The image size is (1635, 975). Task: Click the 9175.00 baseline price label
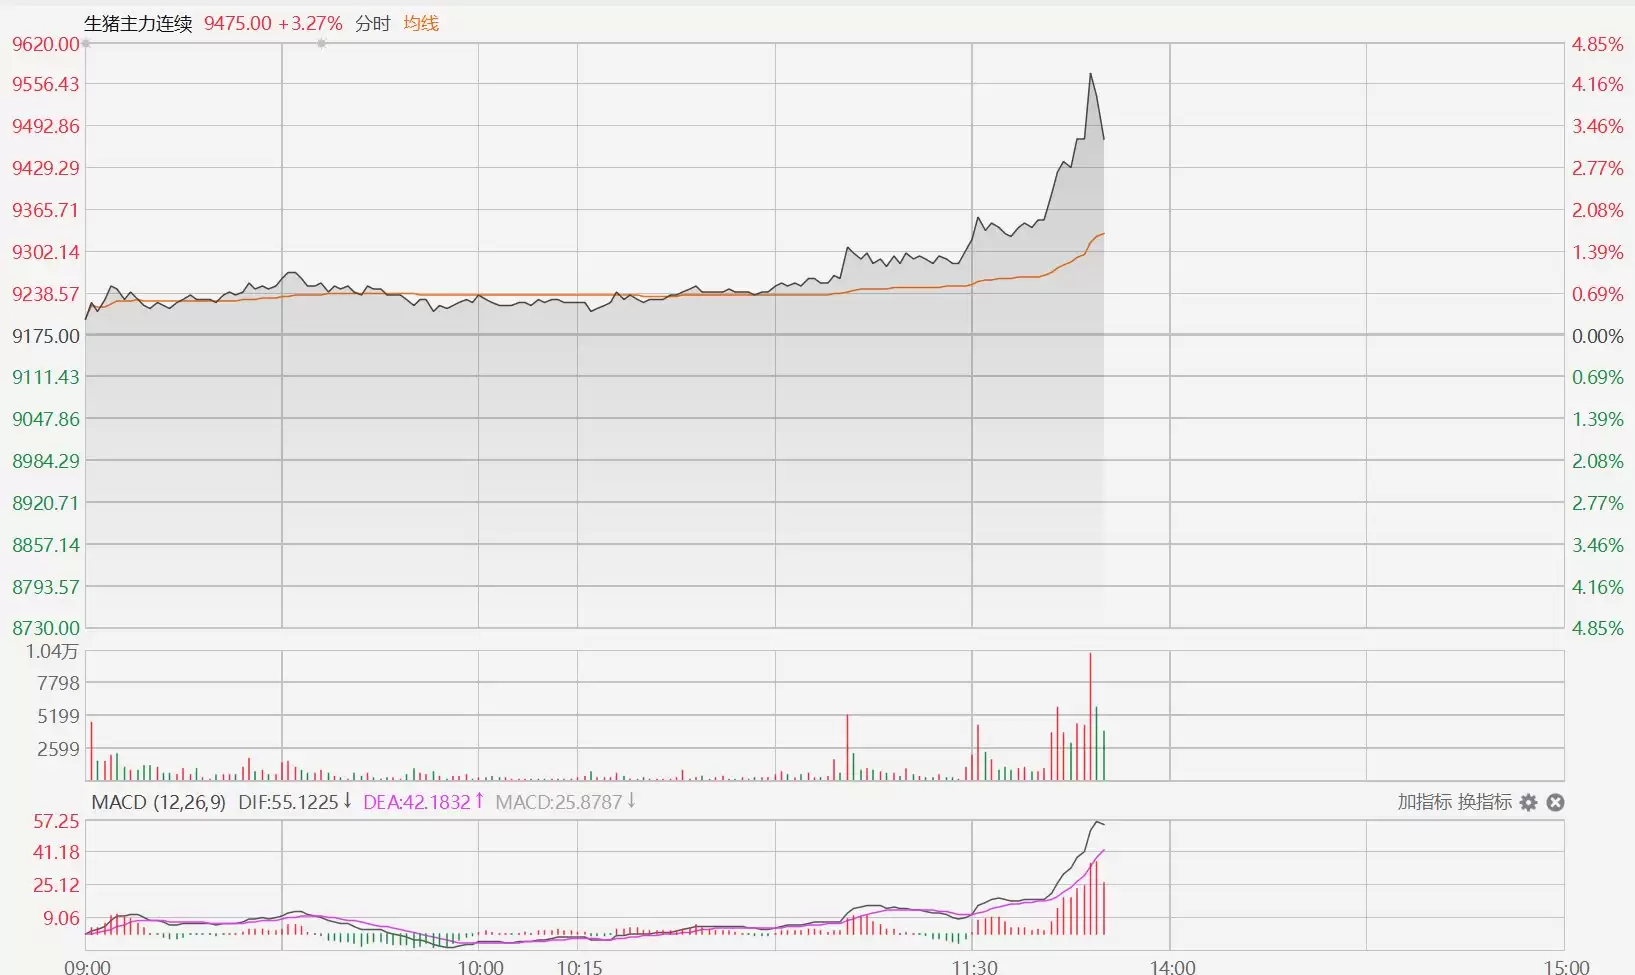(x=45, y=336)
